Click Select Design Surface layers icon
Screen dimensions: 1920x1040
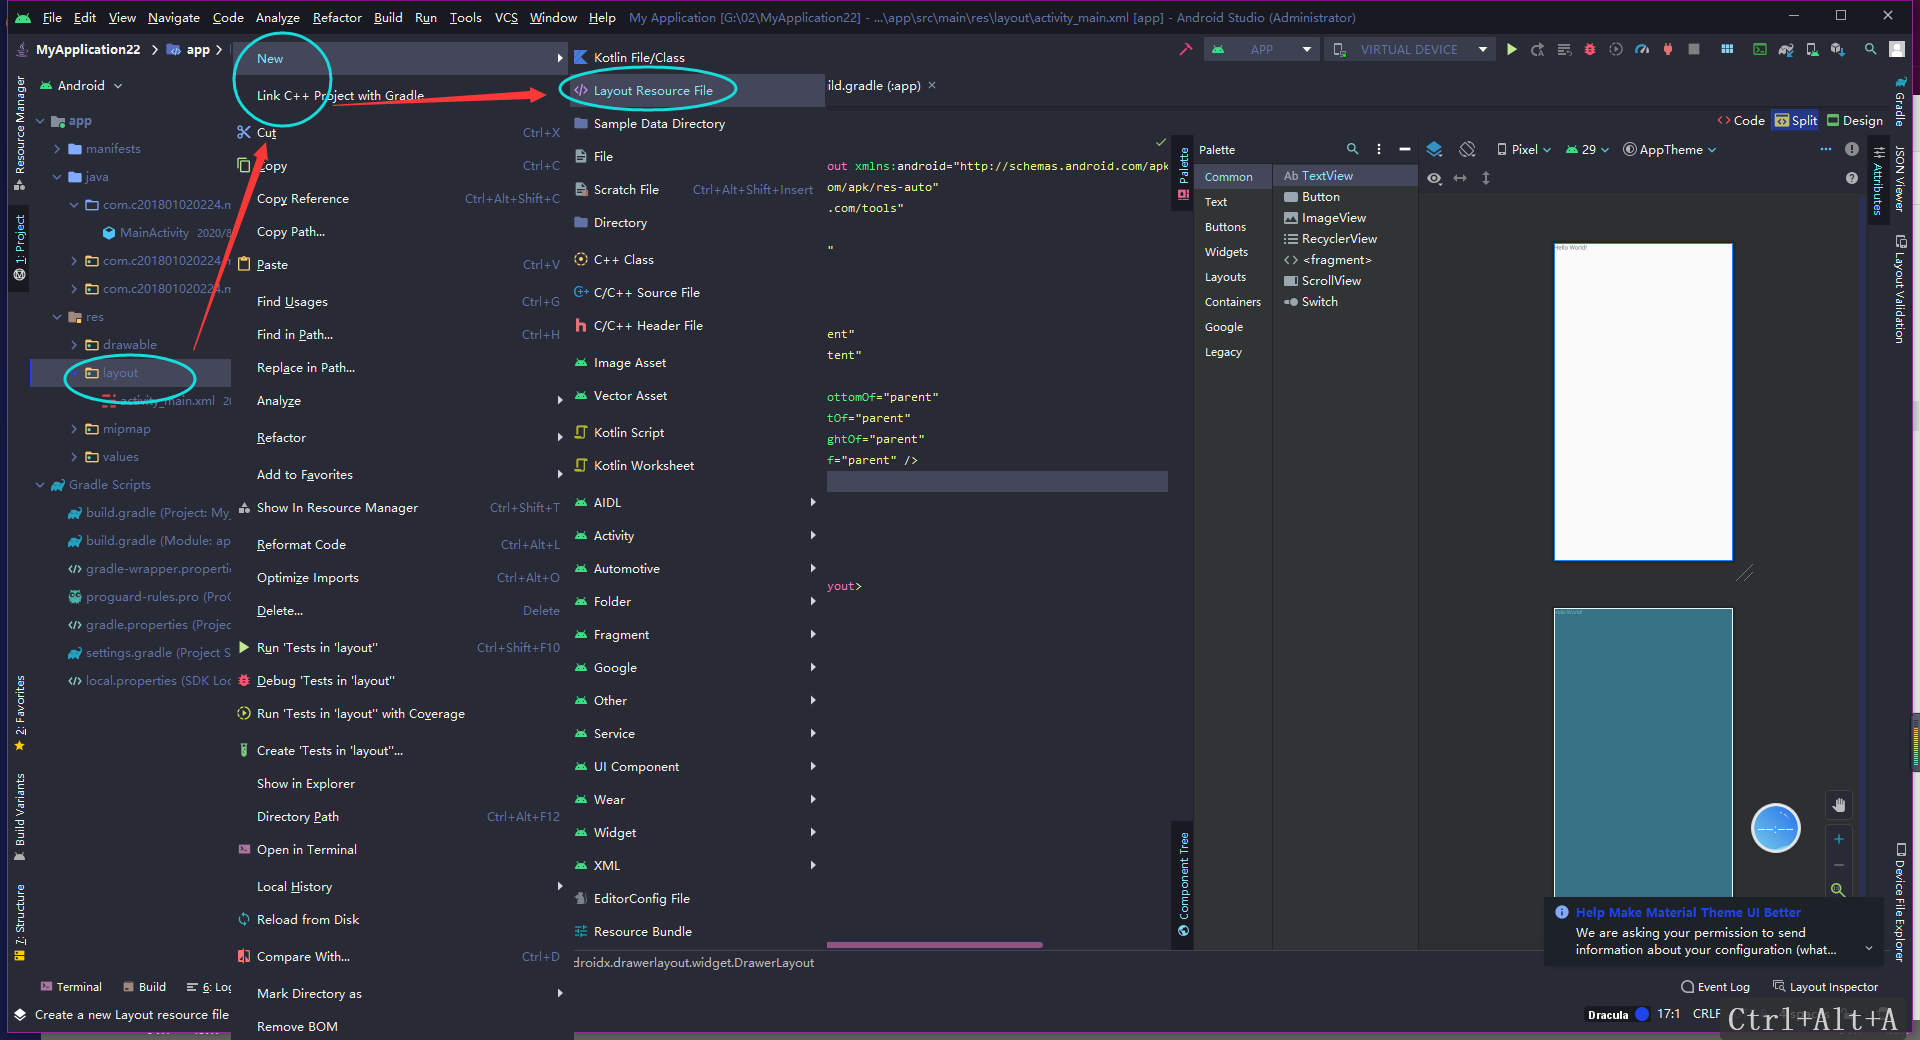tap(1434, 149)
